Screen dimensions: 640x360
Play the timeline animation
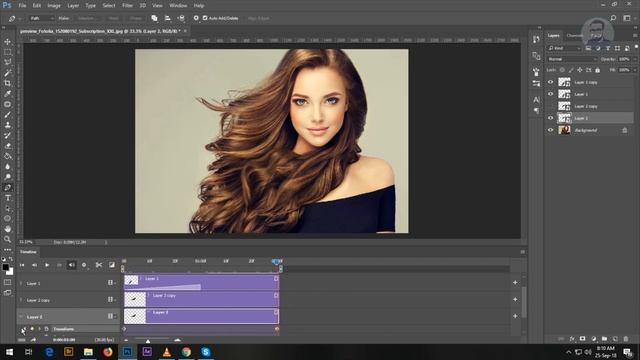tap(47, 265)
